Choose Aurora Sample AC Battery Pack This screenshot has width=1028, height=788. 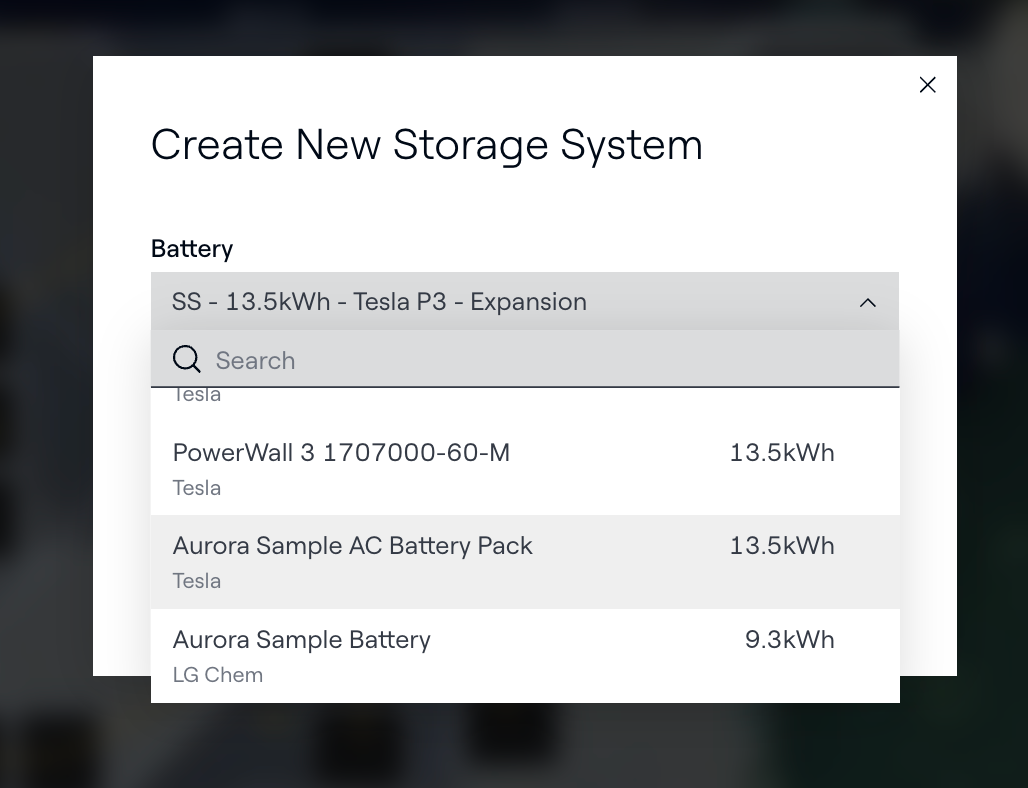352,546
